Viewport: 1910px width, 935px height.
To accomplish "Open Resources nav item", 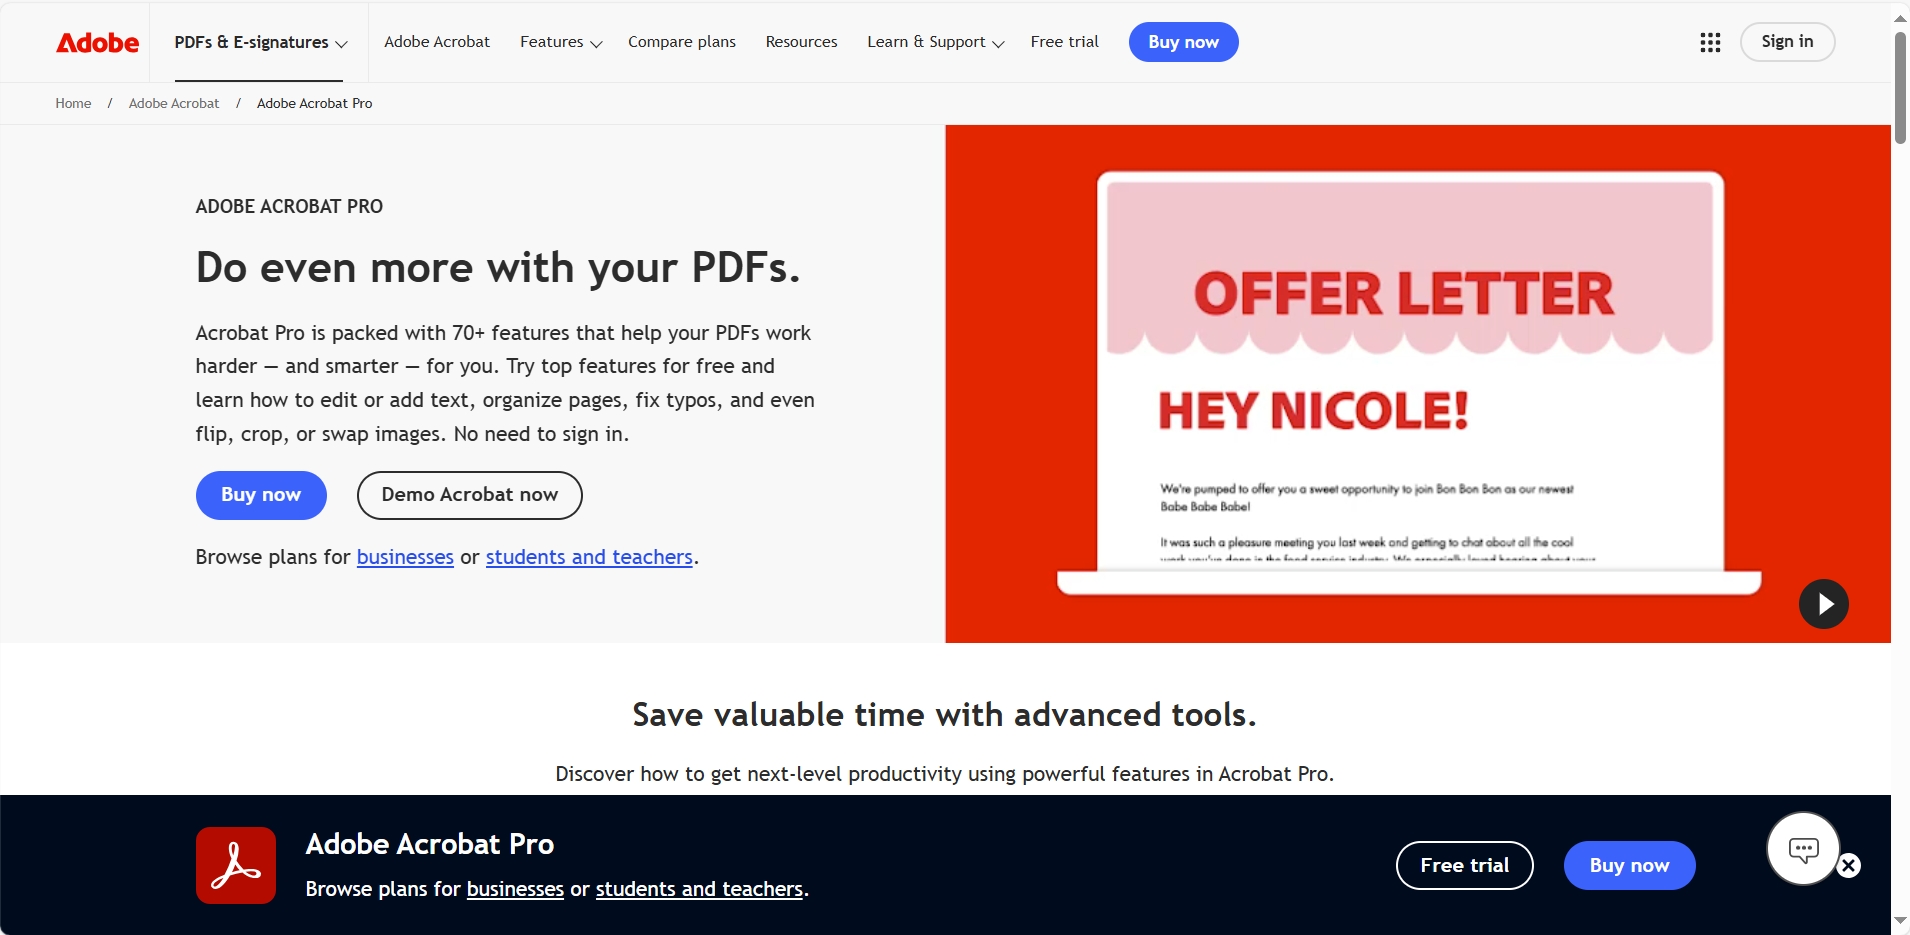I will (801, 42).
